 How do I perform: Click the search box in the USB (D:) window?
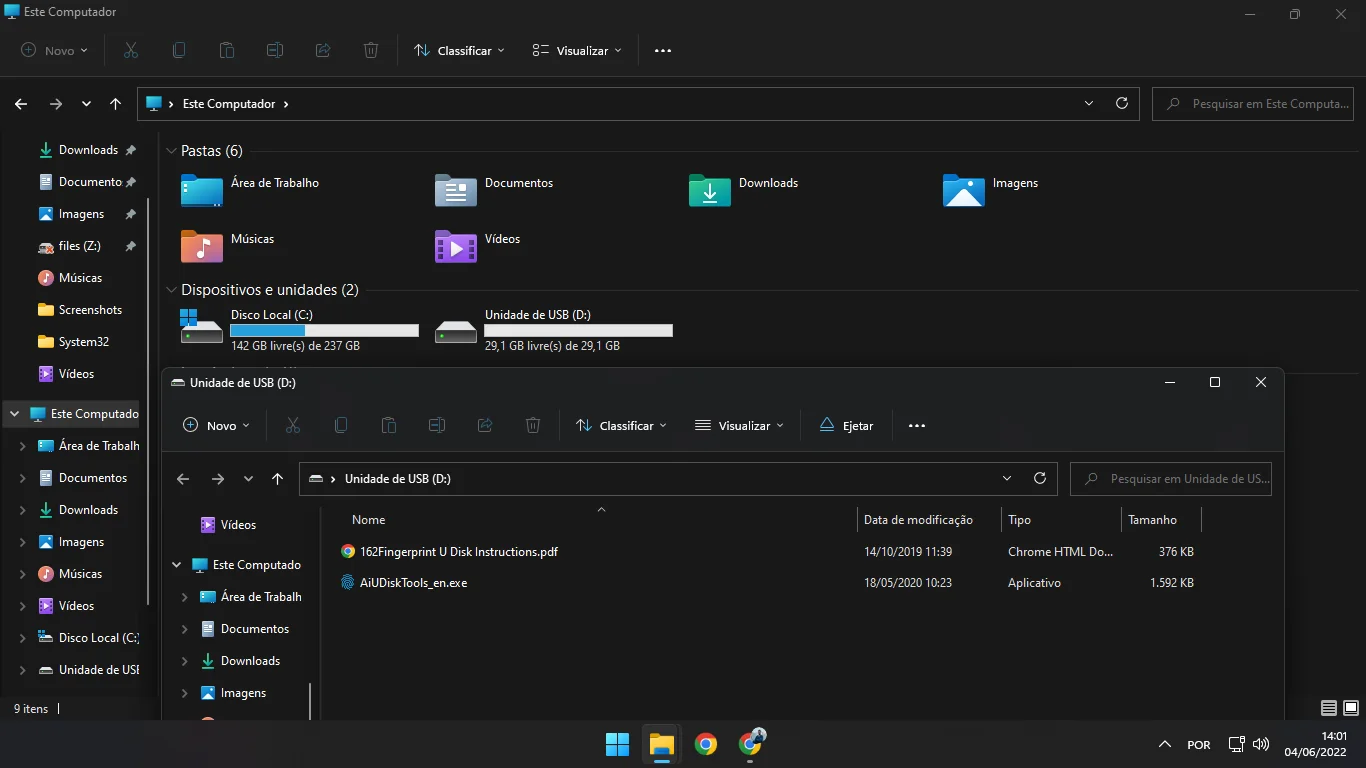(x=1171, y=478)
